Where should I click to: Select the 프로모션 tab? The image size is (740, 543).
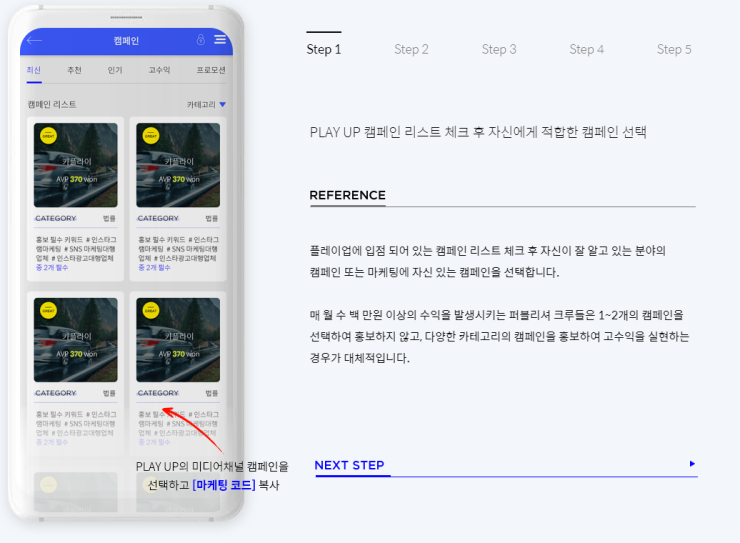(x=211, y=70)
